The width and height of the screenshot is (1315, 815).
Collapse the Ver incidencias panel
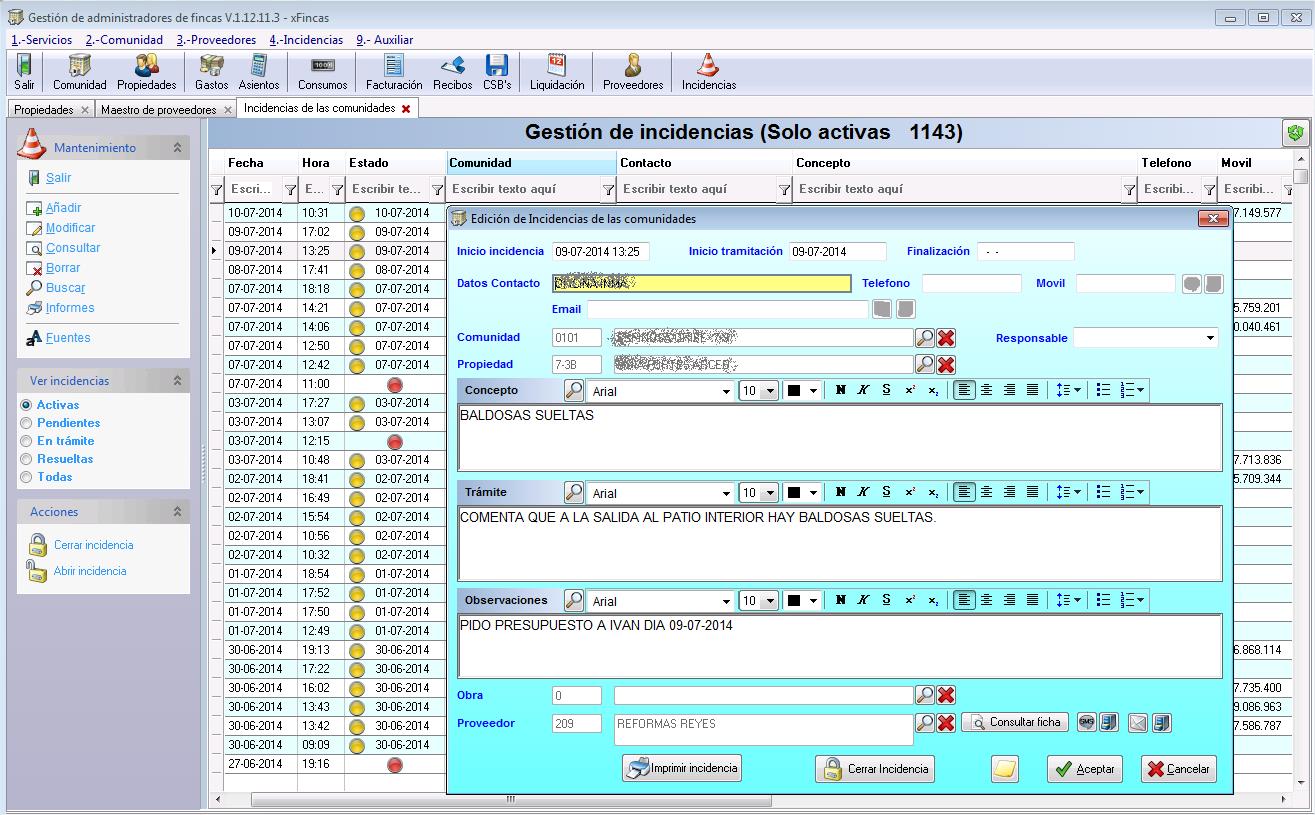coord(177,381)
